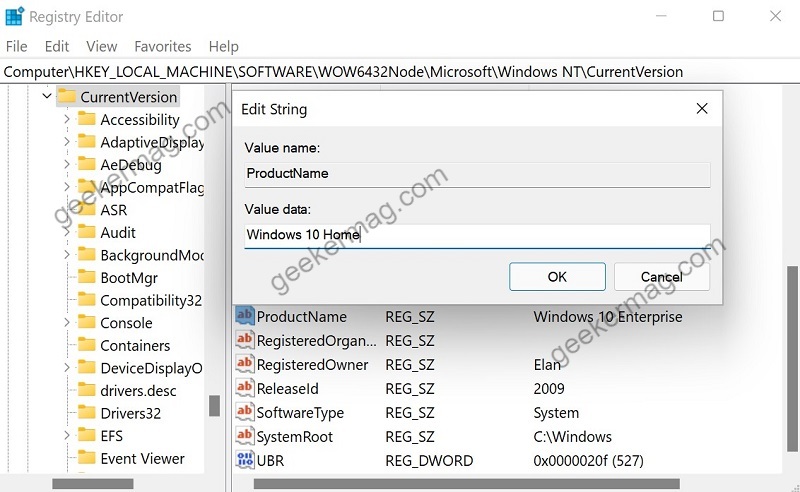The width and height of the screenshot is (800, 492).
Task: Close the Edit String dialog
Action: tap(702, 108)
